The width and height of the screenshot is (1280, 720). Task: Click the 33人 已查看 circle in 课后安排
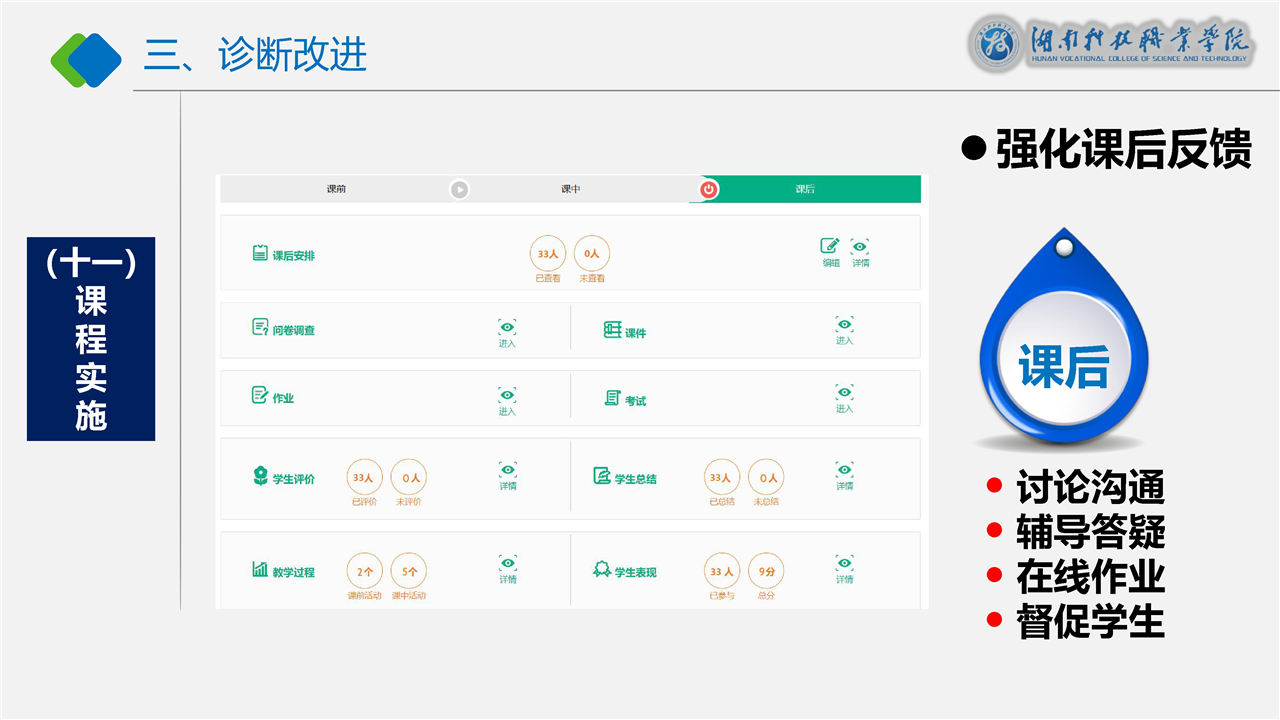[547, 254]
